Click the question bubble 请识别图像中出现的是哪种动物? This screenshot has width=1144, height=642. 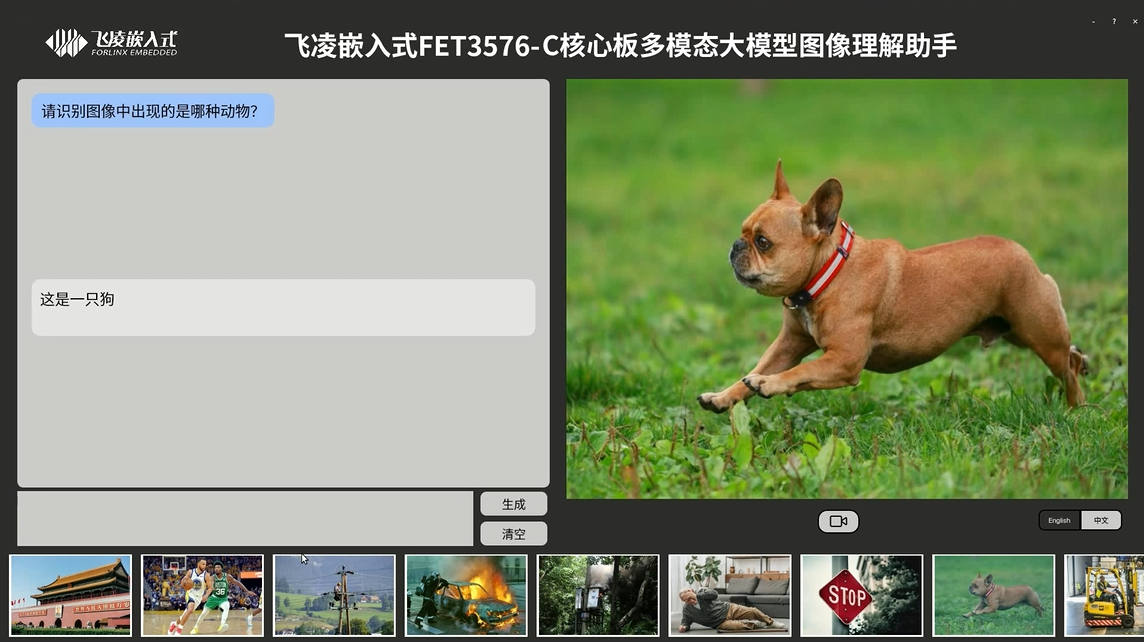[152, 111]
